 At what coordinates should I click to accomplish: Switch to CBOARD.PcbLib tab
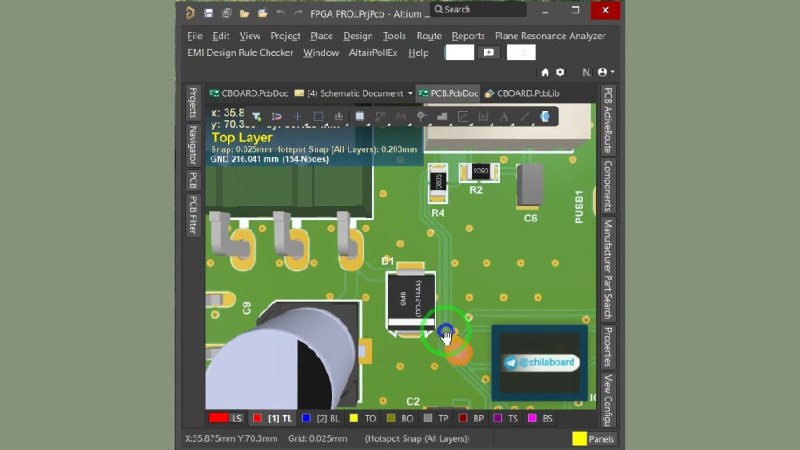click(x=522, y=93)
